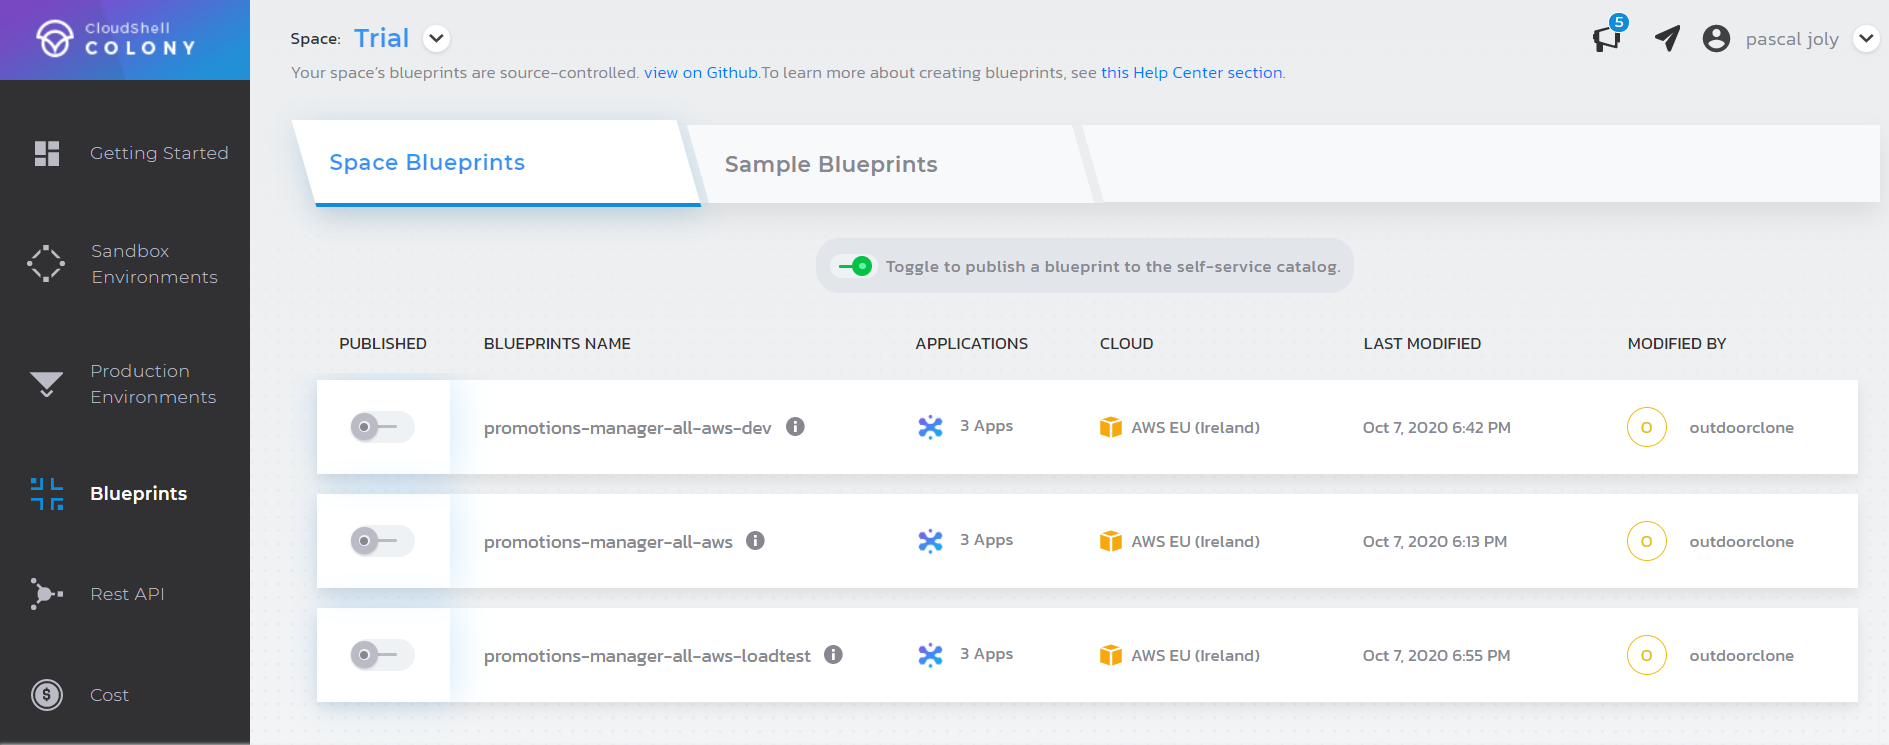Toggle publish for promotions-manager-all-aws-dev
1889x745 pixels.
(x=381, y=427)
